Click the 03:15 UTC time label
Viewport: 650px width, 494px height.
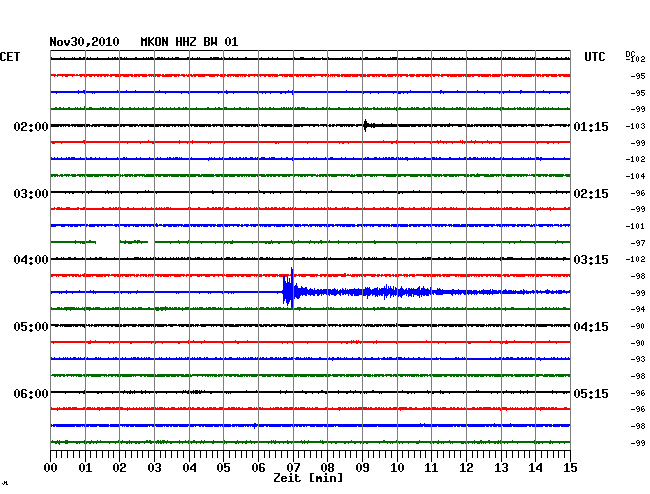point(591,260)
